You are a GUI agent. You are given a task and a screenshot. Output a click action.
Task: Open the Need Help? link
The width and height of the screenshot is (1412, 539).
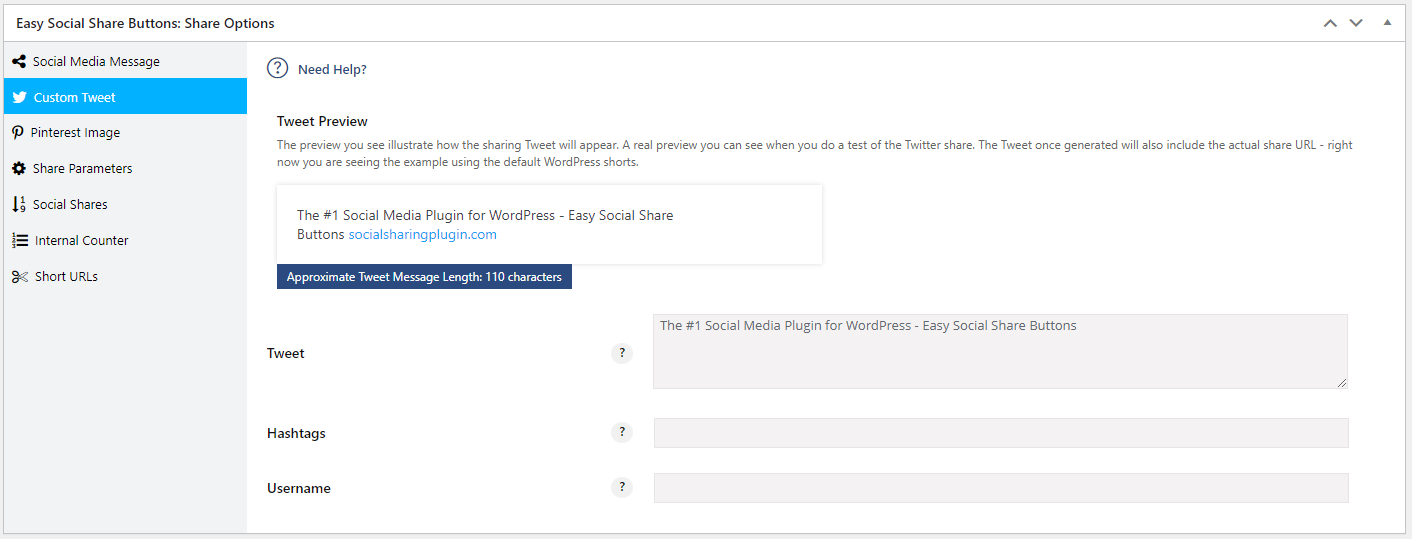click(332, 69)
